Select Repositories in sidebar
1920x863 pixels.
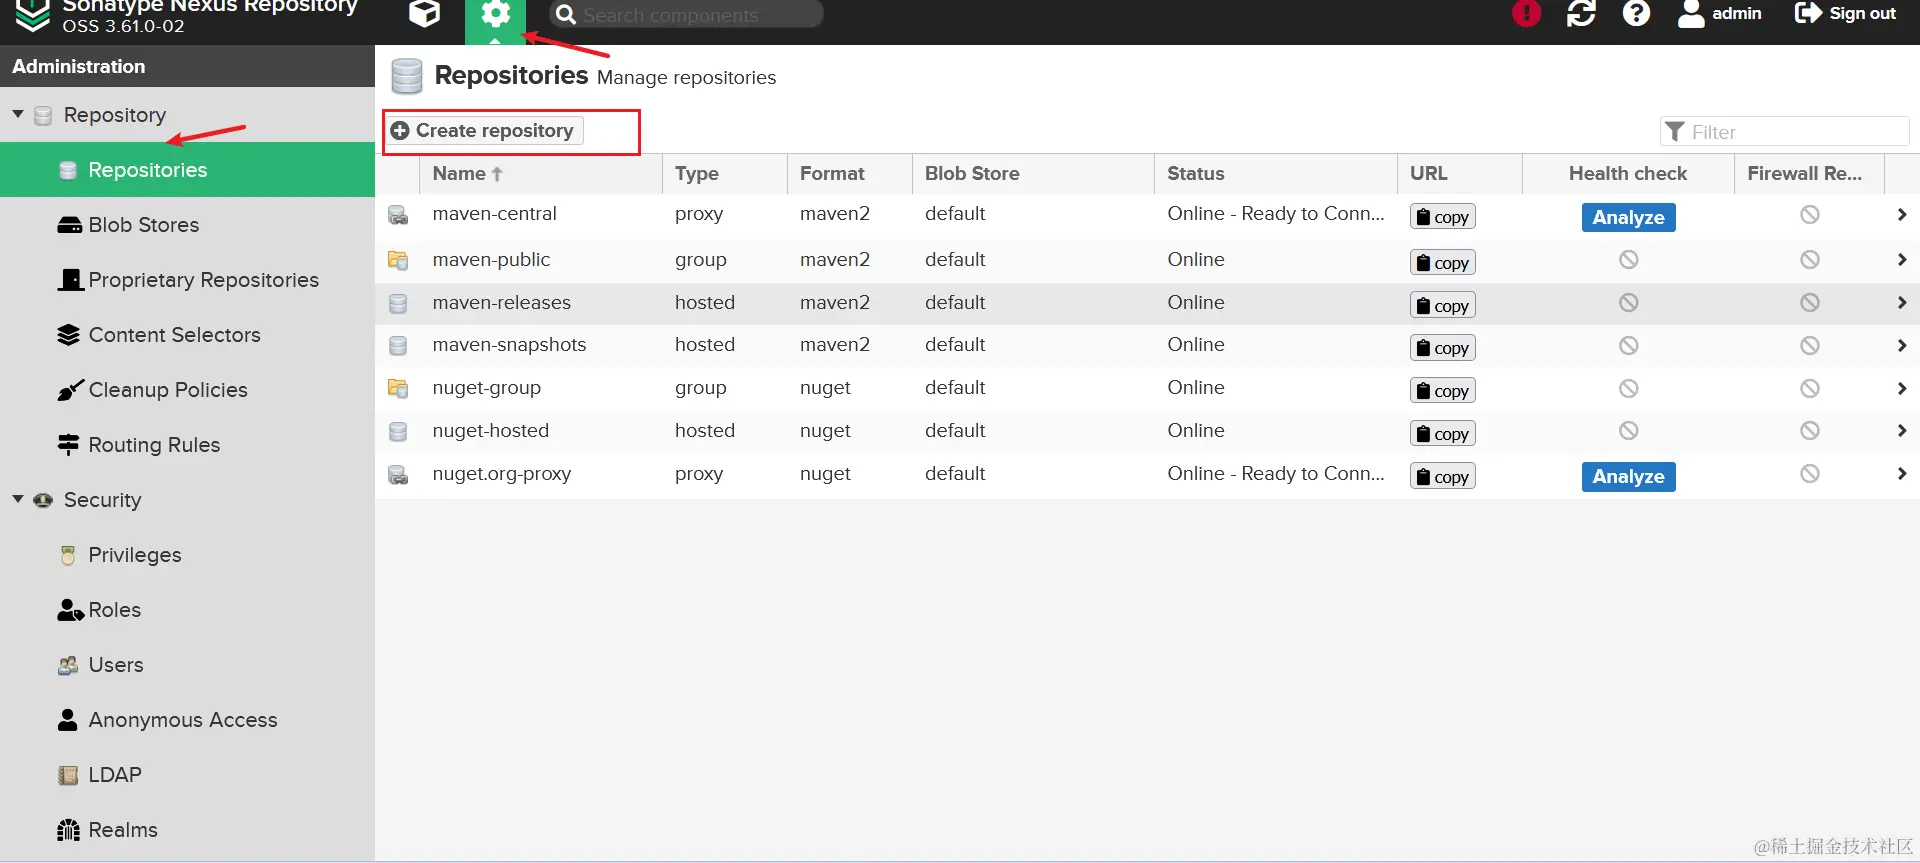coord(187,170)
